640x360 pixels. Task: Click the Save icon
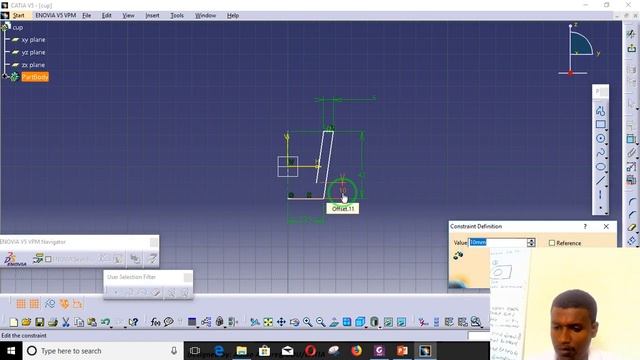[40, 322]
